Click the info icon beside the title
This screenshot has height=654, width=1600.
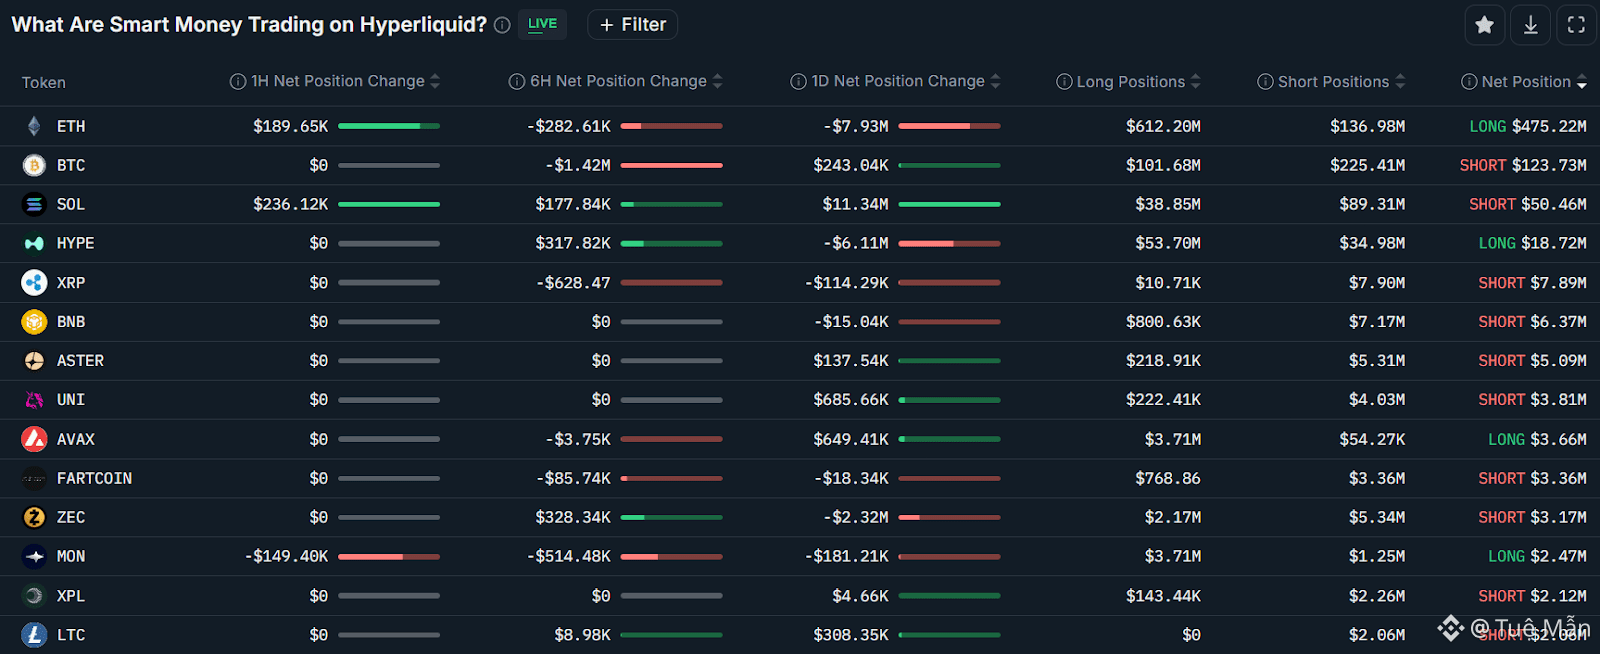pyautogui.click(x=502, y=25)
